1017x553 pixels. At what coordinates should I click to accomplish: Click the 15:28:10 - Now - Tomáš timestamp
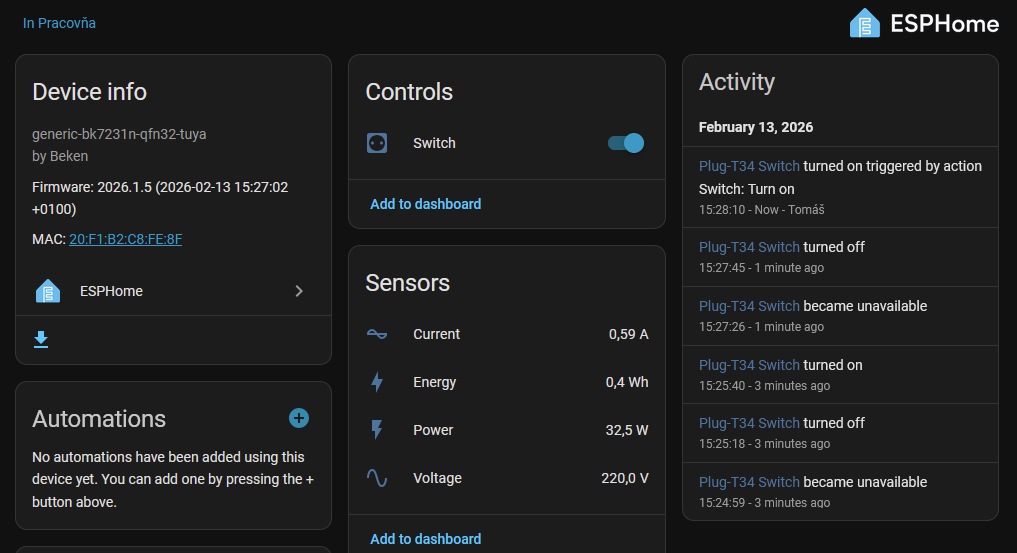click(761, 210)
